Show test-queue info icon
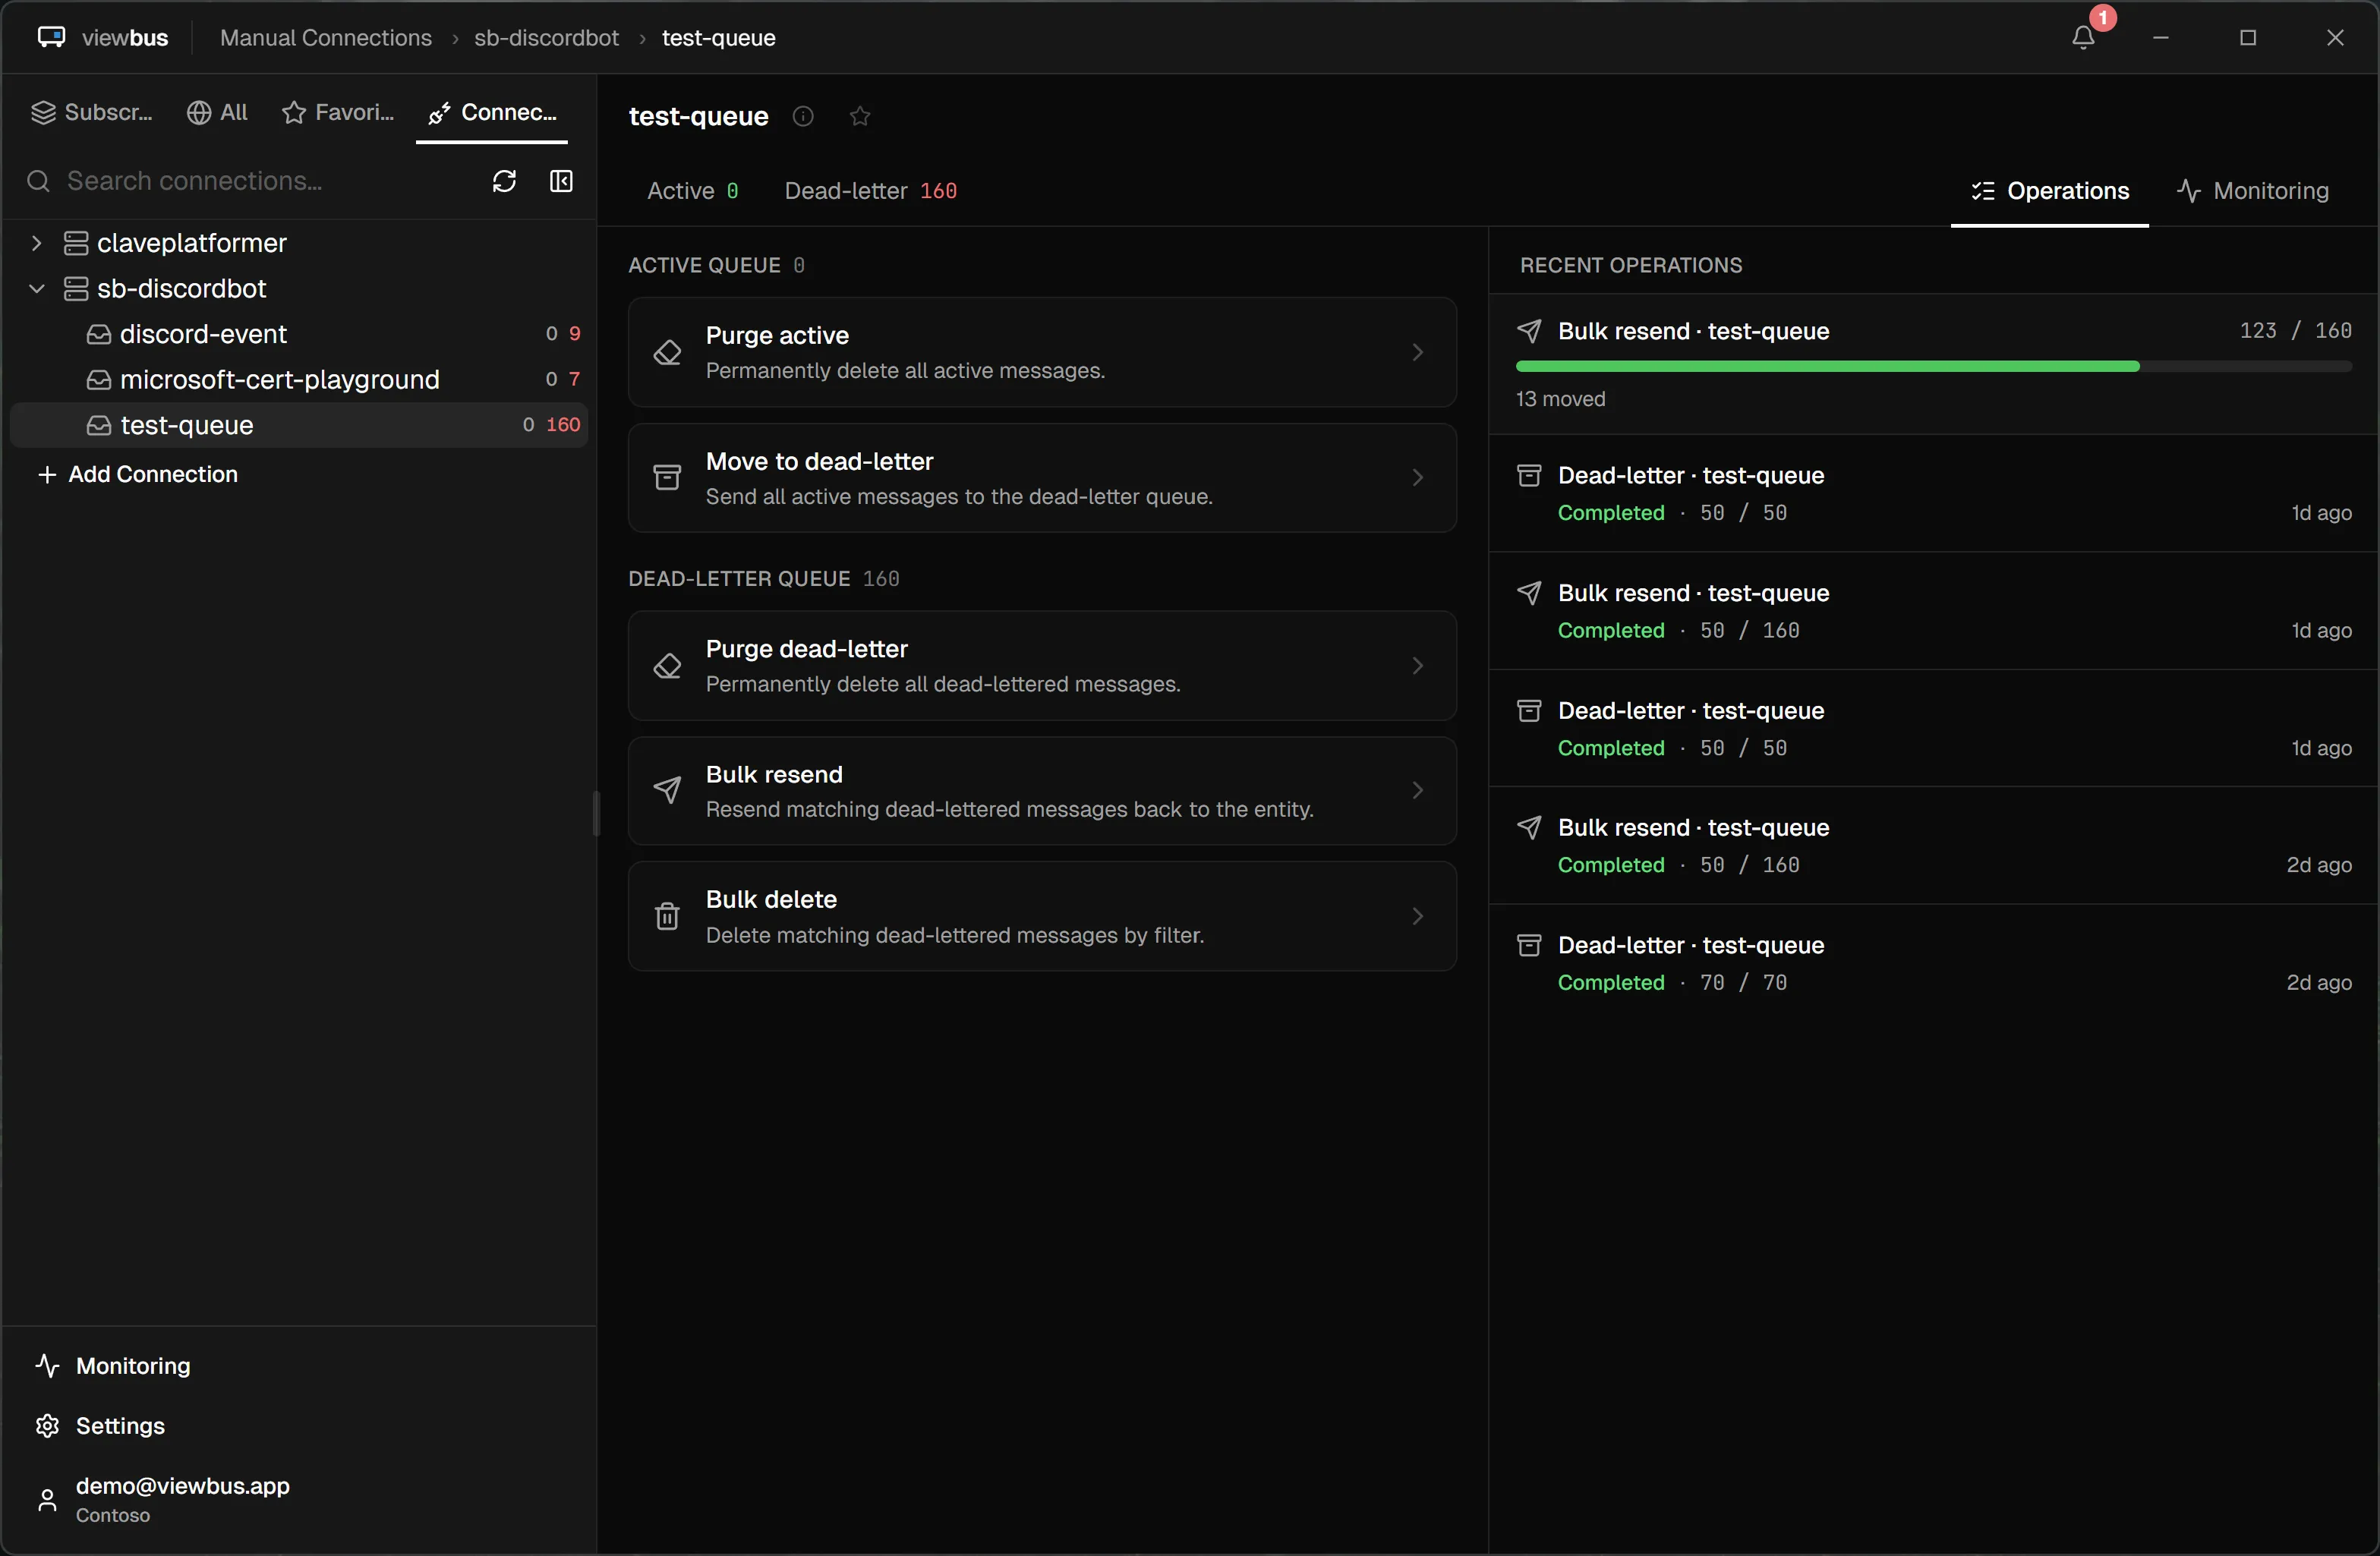Screen dimensions: 2380x1556 coord(803,117)
